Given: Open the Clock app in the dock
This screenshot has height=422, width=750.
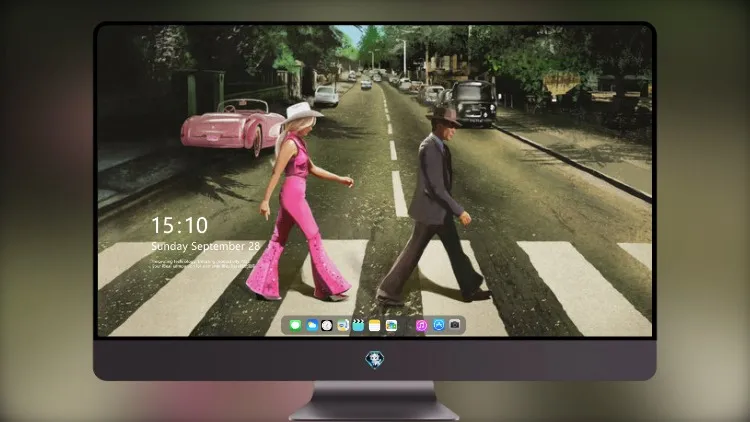Looking at the screenshot, I should 327,325.
